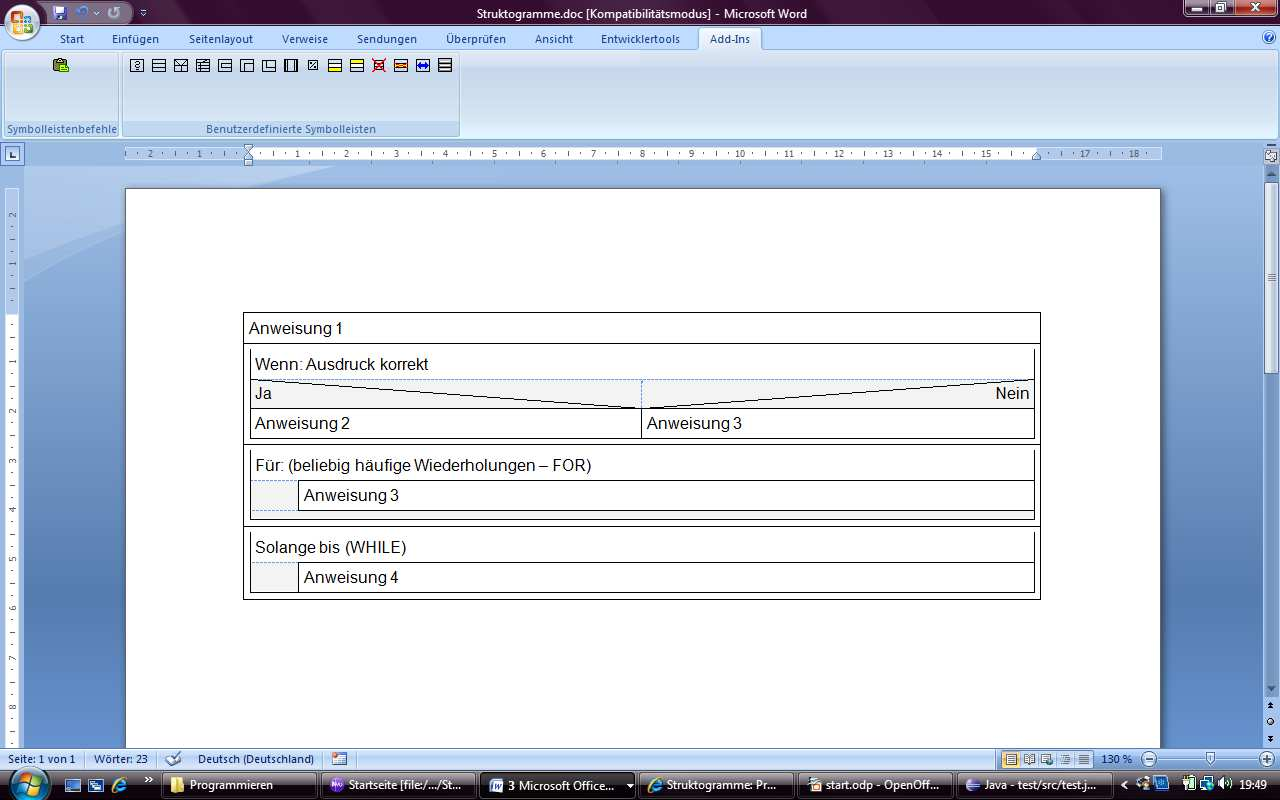Save document via quick access toolbar
Image resolution: width=1280 pixels, height=800 pixels.
coord(60,13)
